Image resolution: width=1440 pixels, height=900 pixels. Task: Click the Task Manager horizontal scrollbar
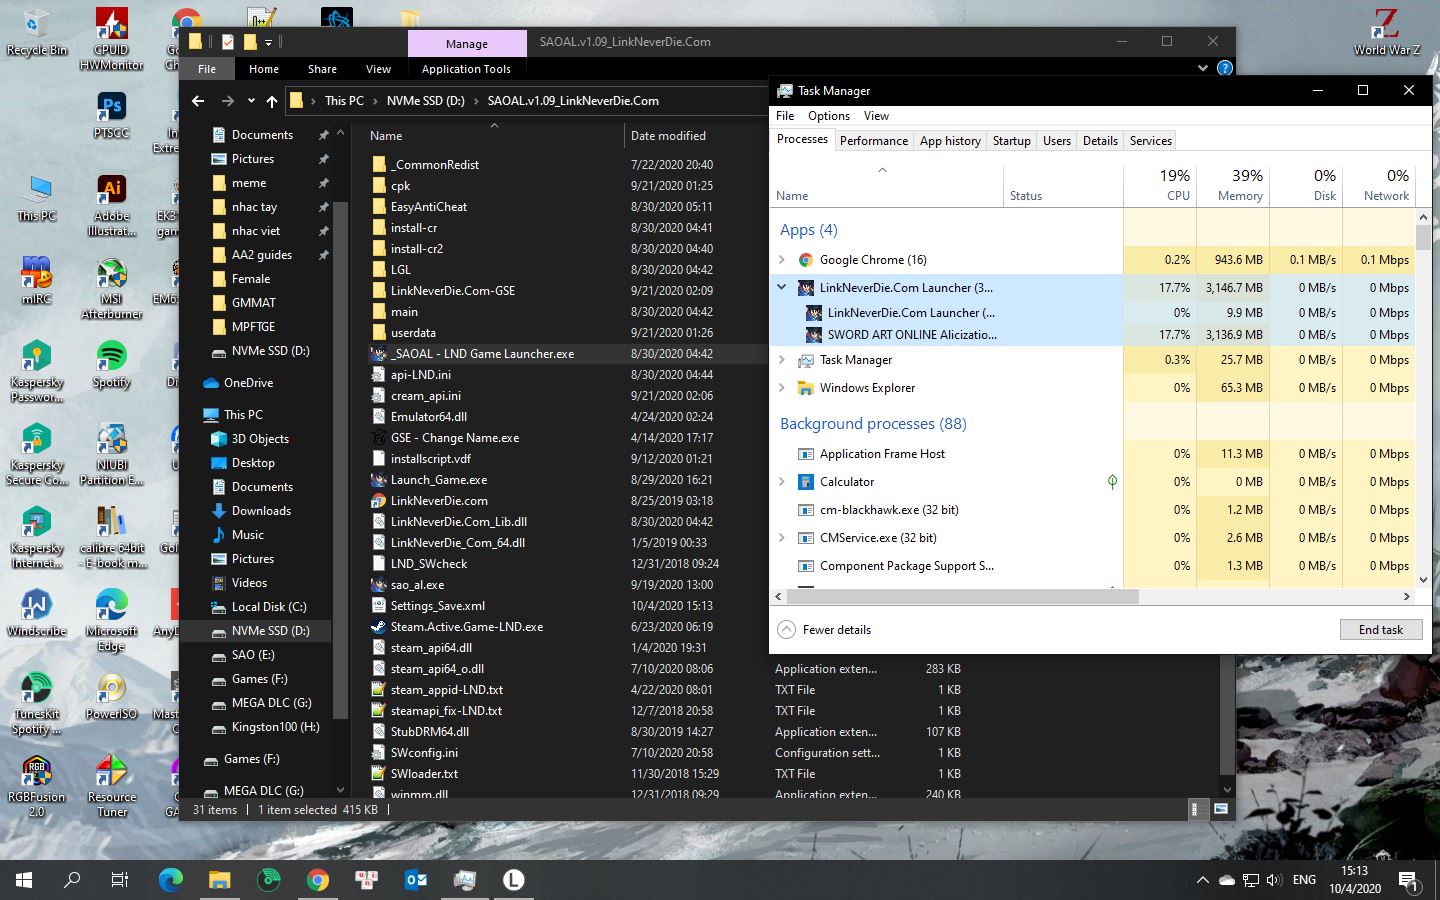[962, 597]
